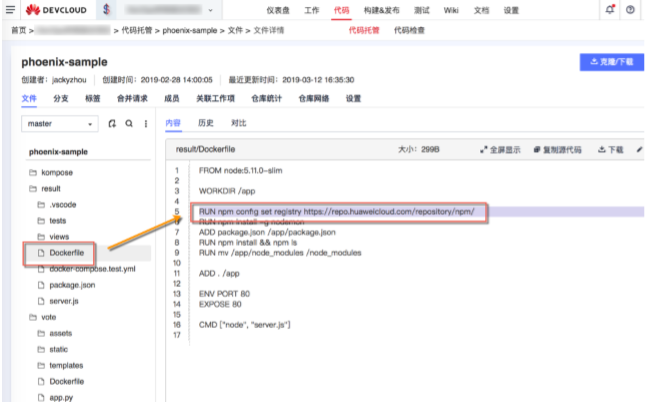Open the 工作 menu item
Viewport: 647px width, 402px height.
(x=312, y=10)
